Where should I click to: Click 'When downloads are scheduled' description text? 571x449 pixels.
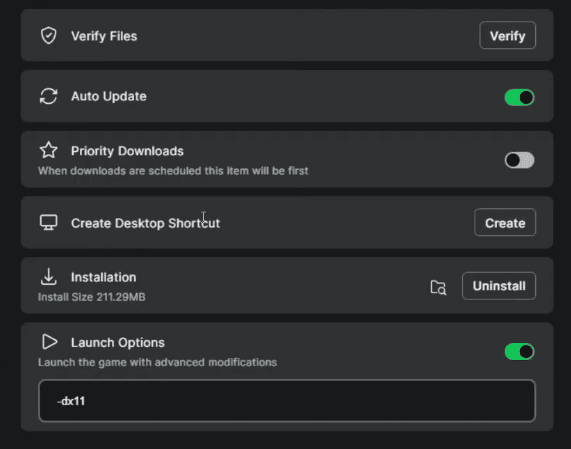173,171
